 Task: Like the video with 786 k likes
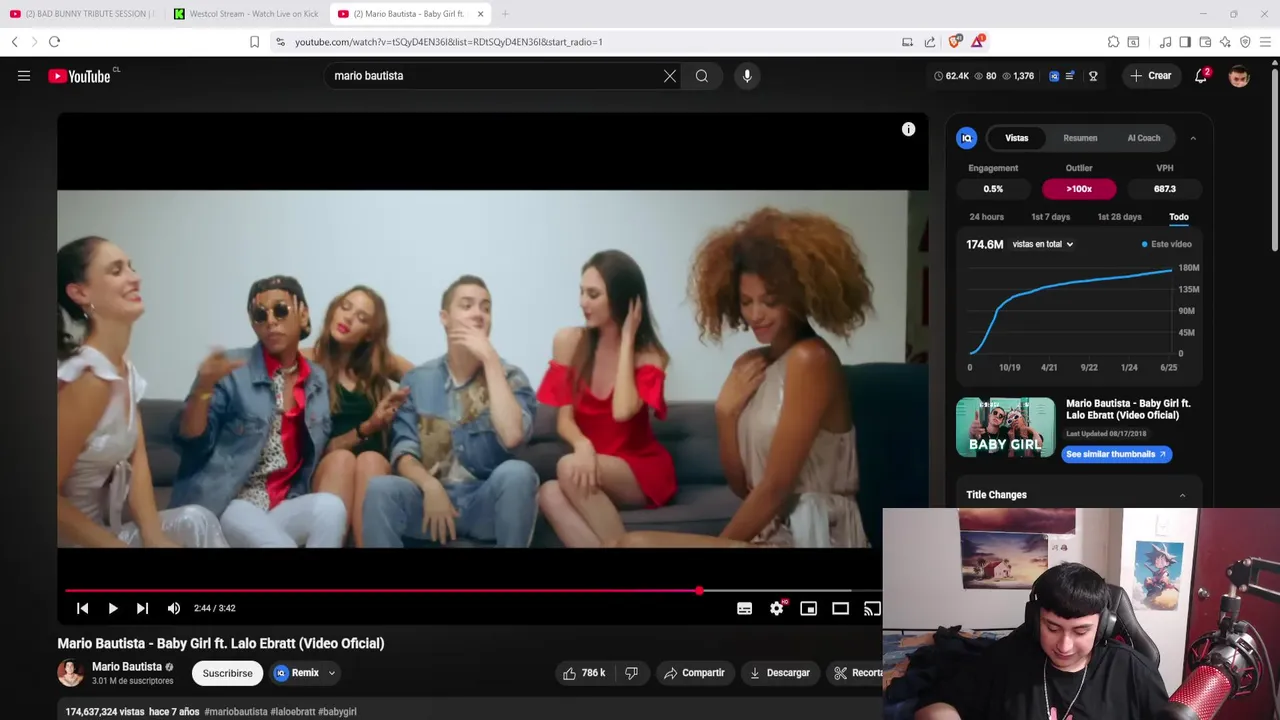coord(585,673)
